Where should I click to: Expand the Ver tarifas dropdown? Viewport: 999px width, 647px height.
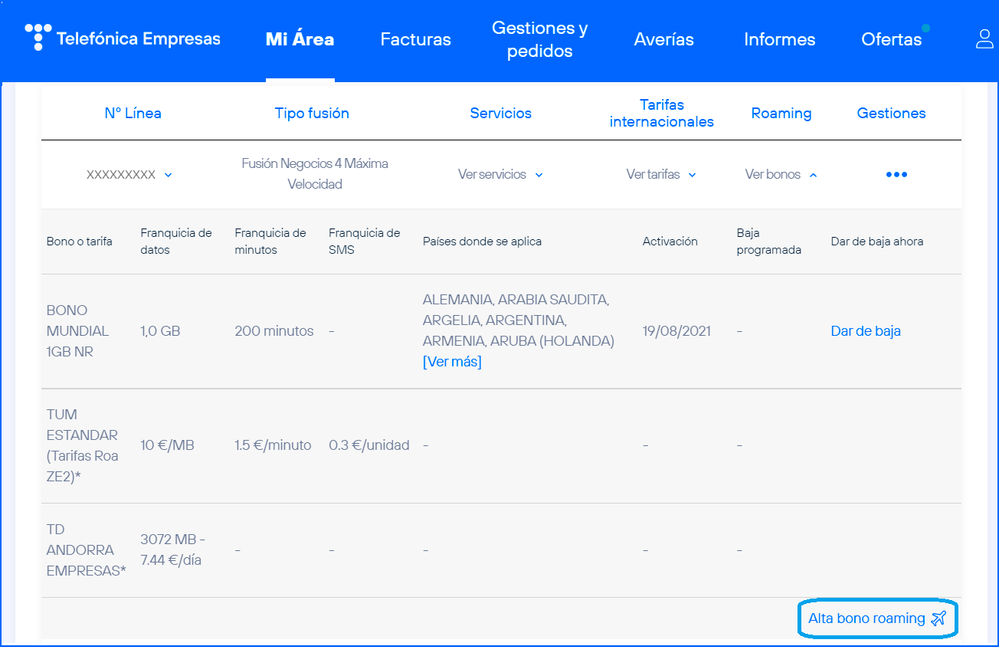pyautogui.click(x=661, y=175)
